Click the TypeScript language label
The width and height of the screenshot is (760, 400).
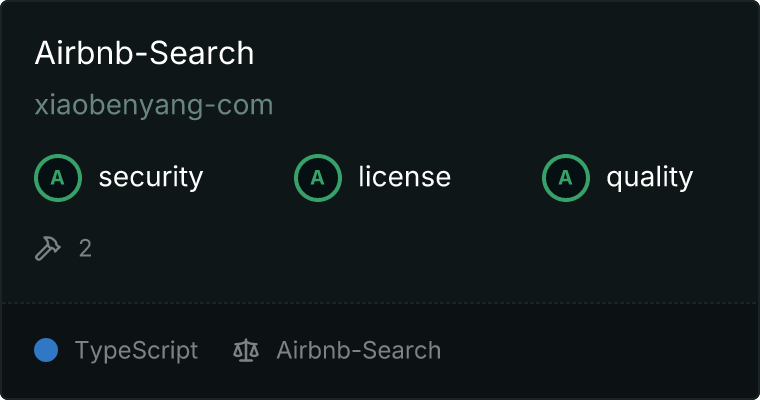click(x=136, y=350)
